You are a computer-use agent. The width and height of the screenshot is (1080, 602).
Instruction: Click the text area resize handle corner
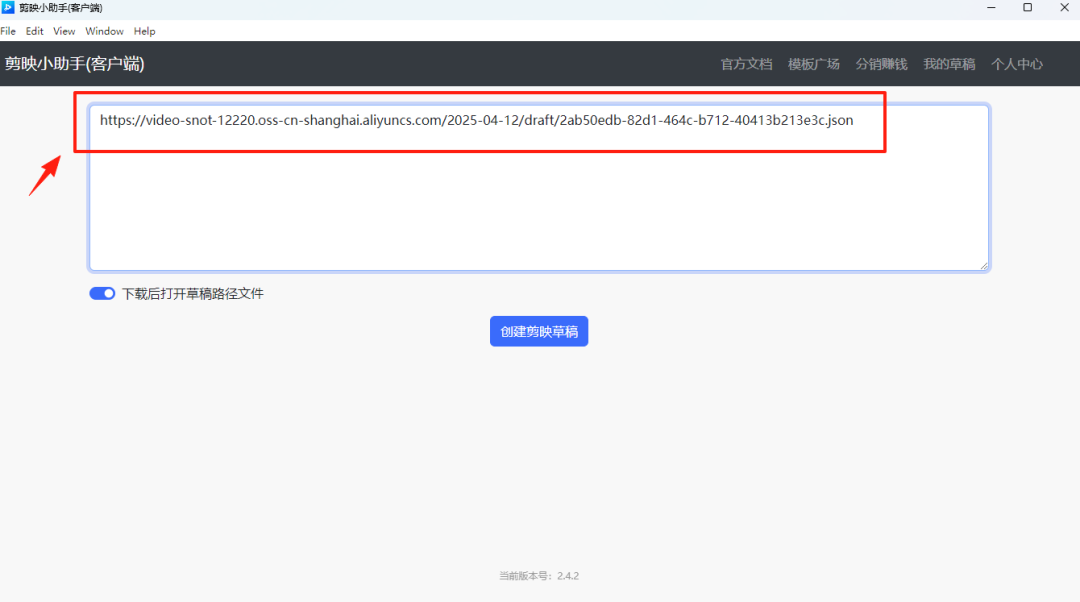pos(984,265)
